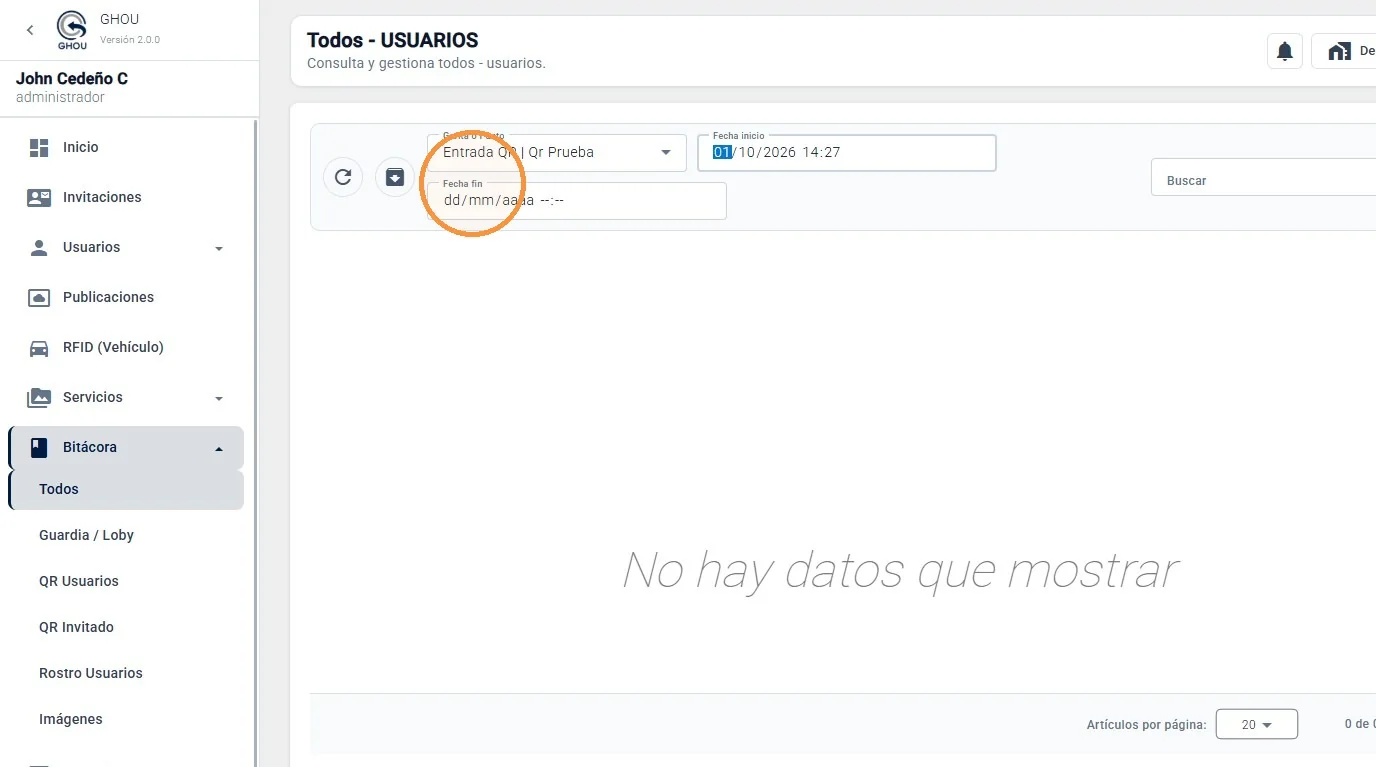Click the Todos - USUARIOS page title

coord(393,40)
